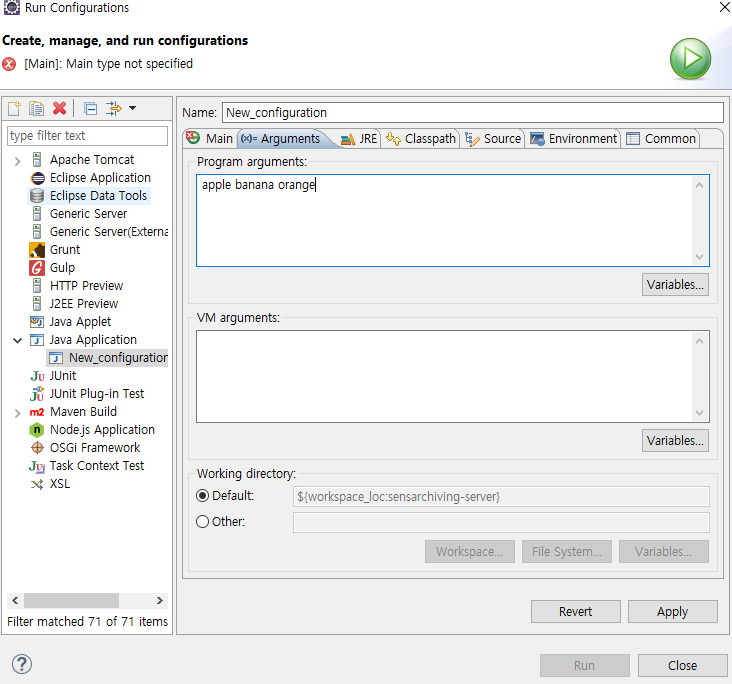
Task: Click the Filter launch configurations icon
Action: click(x=113, y=108)
